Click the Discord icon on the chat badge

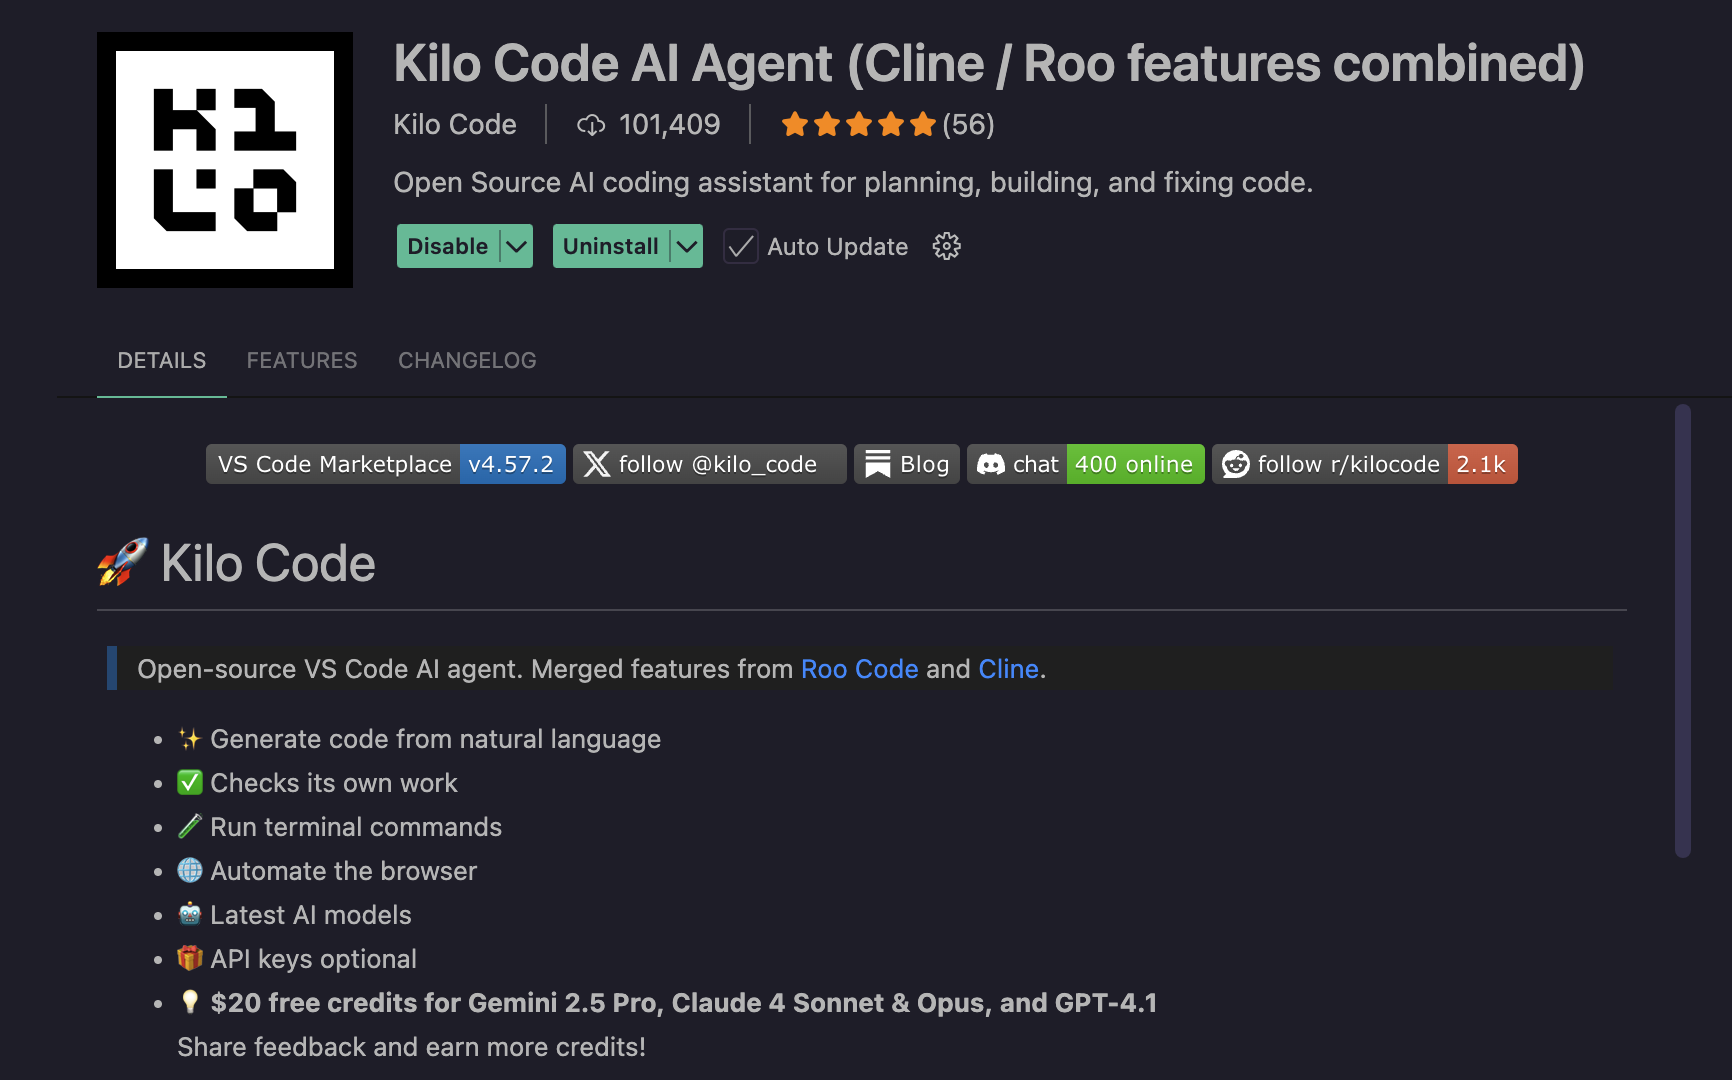tap(991, 463)
